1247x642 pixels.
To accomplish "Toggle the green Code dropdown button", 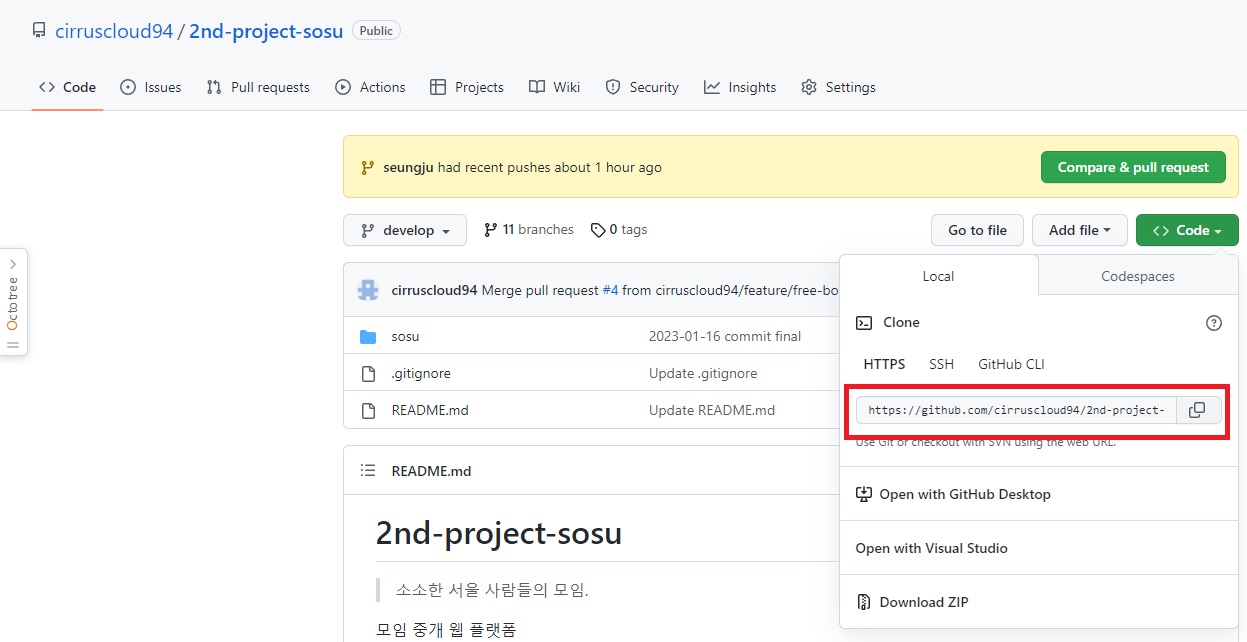I will point(1187,230).
